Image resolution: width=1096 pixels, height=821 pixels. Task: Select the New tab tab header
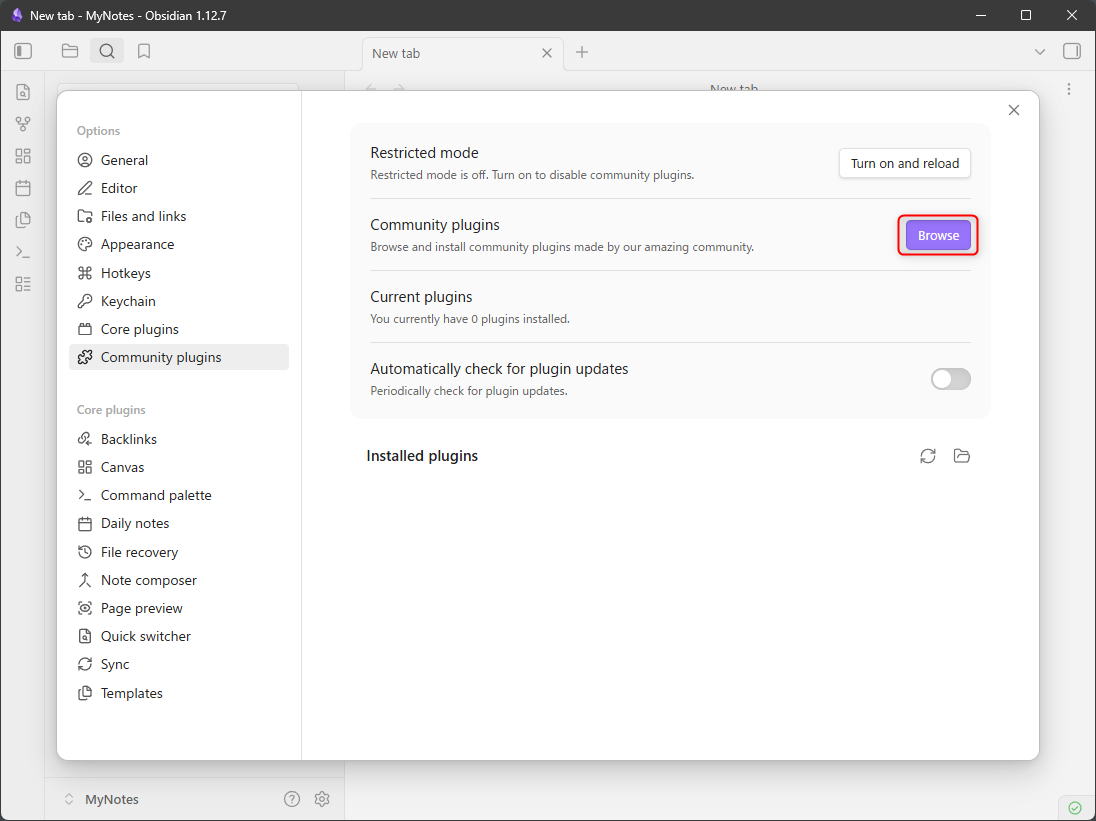click(x=463, y=53)
